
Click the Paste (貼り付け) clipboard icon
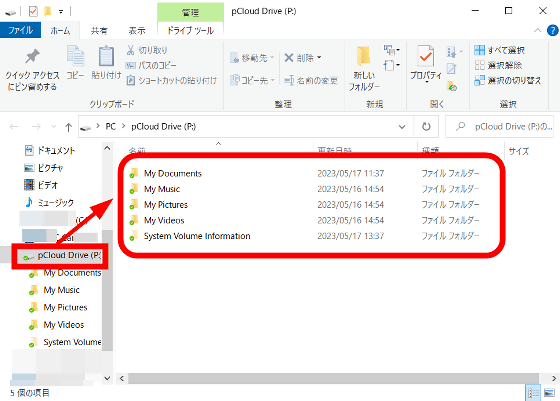106,56
